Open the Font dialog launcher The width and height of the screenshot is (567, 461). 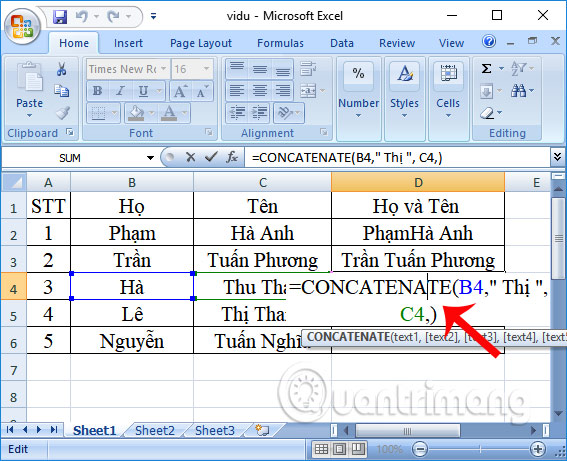click(x=209, y=132)
